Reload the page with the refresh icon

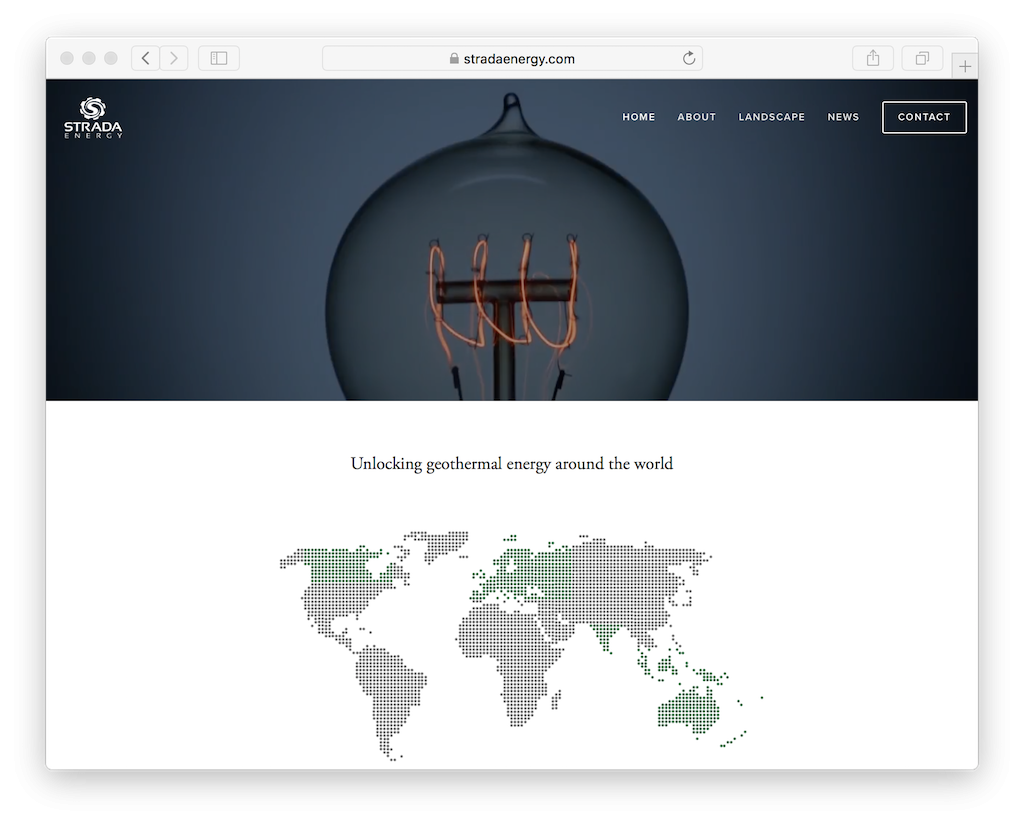point(688,58)
